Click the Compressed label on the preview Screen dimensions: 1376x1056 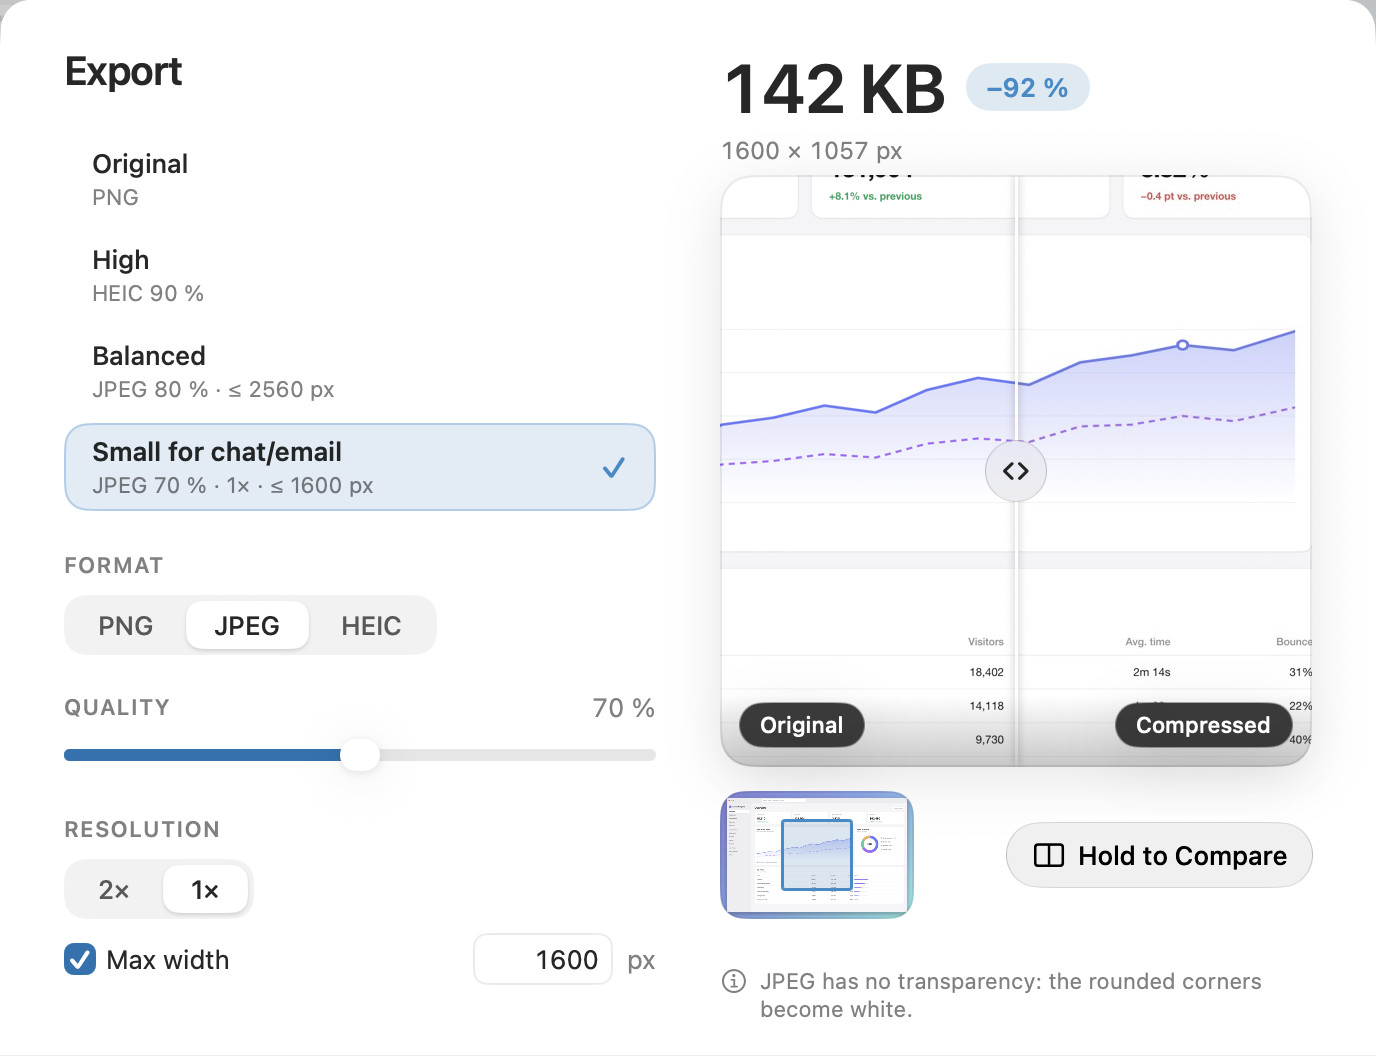click(1203, 725)
